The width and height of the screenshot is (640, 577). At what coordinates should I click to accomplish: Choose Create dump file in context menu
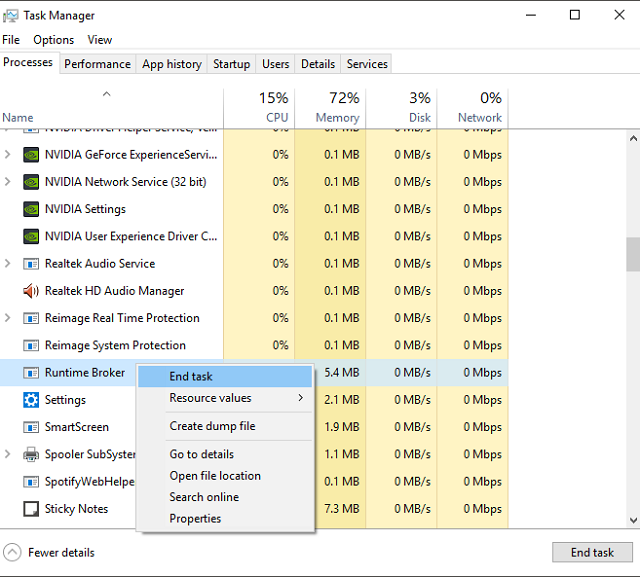coord(225,426)
